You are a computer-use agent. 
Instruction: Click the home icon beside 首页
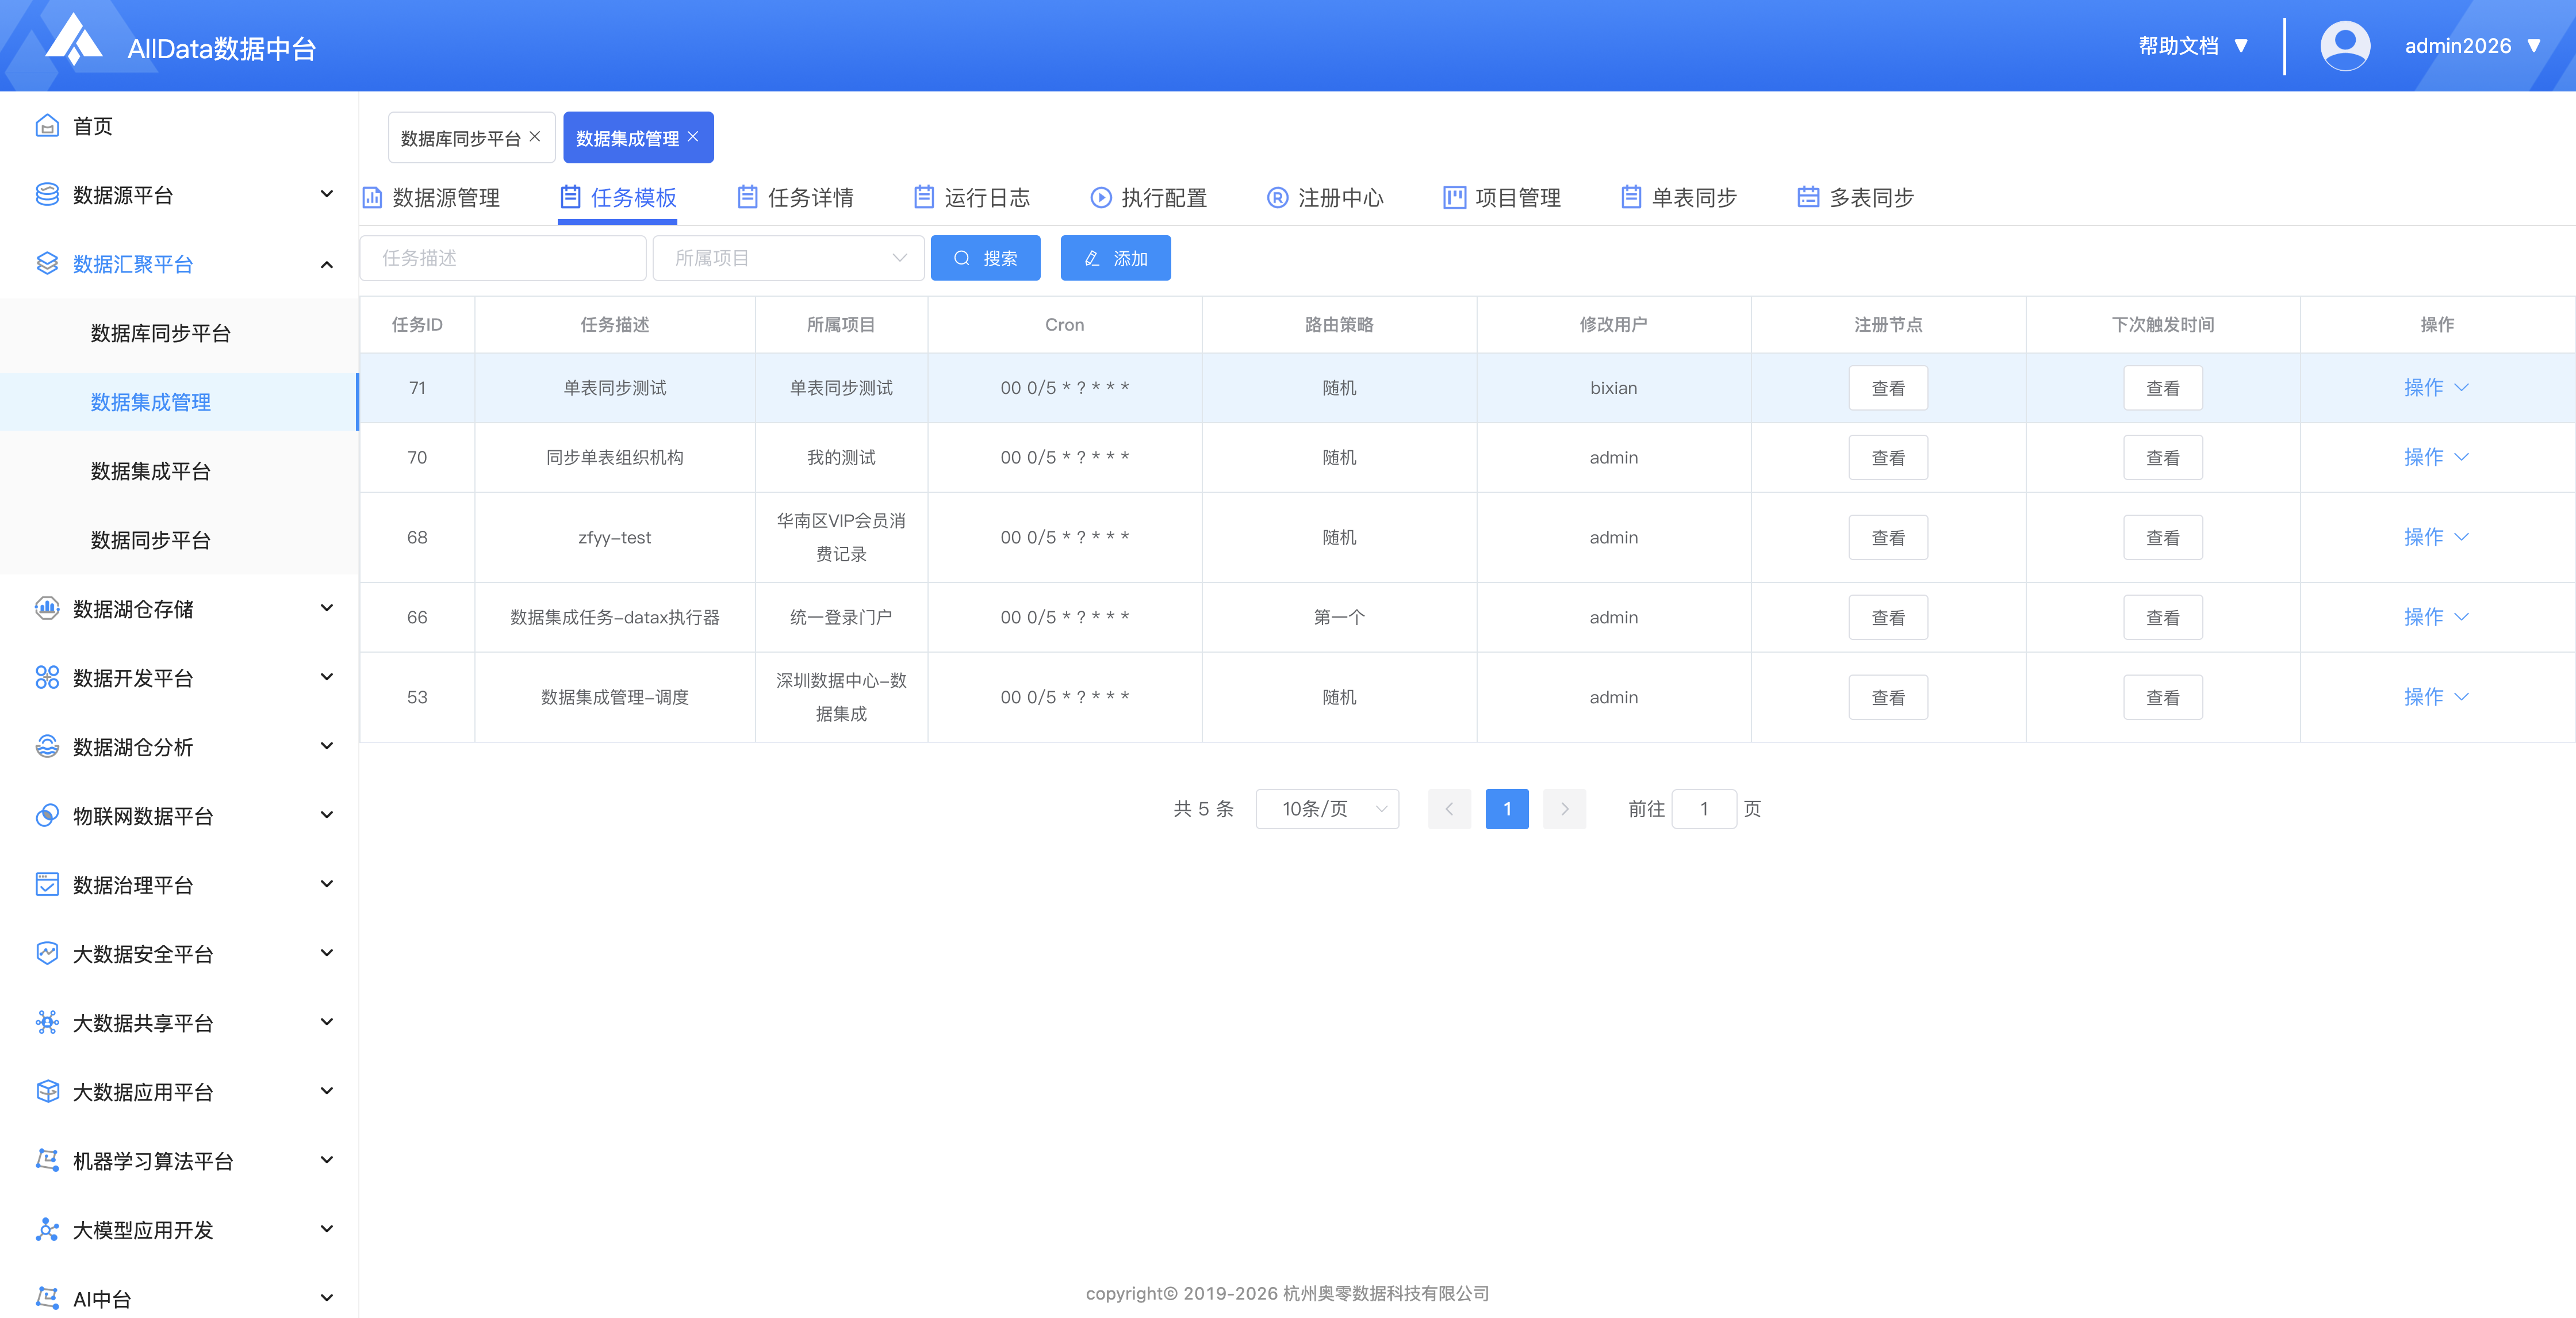47,126
